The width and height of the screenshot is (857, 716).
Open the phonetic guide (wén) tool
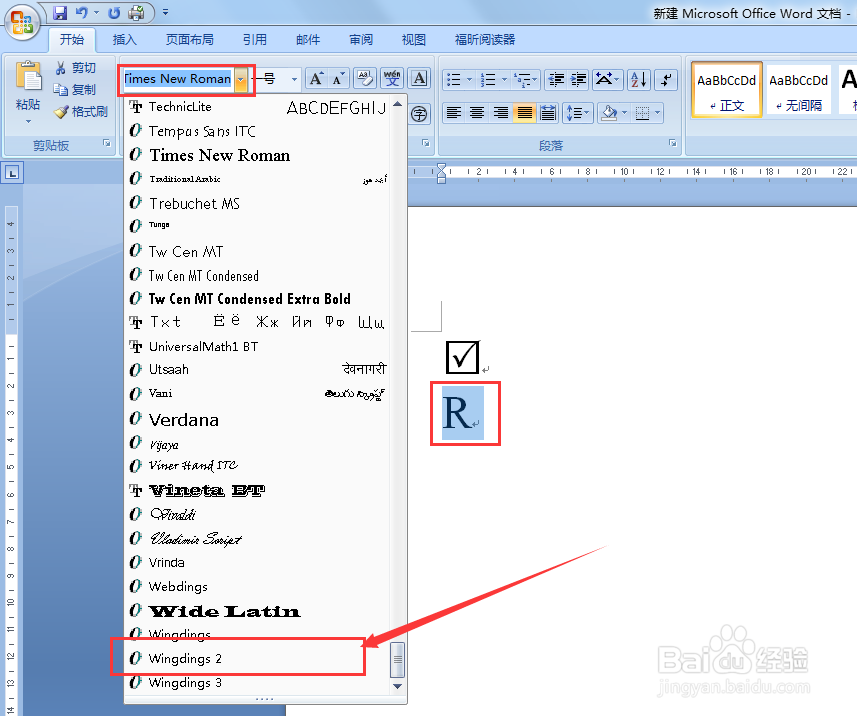tap(392, 79)
